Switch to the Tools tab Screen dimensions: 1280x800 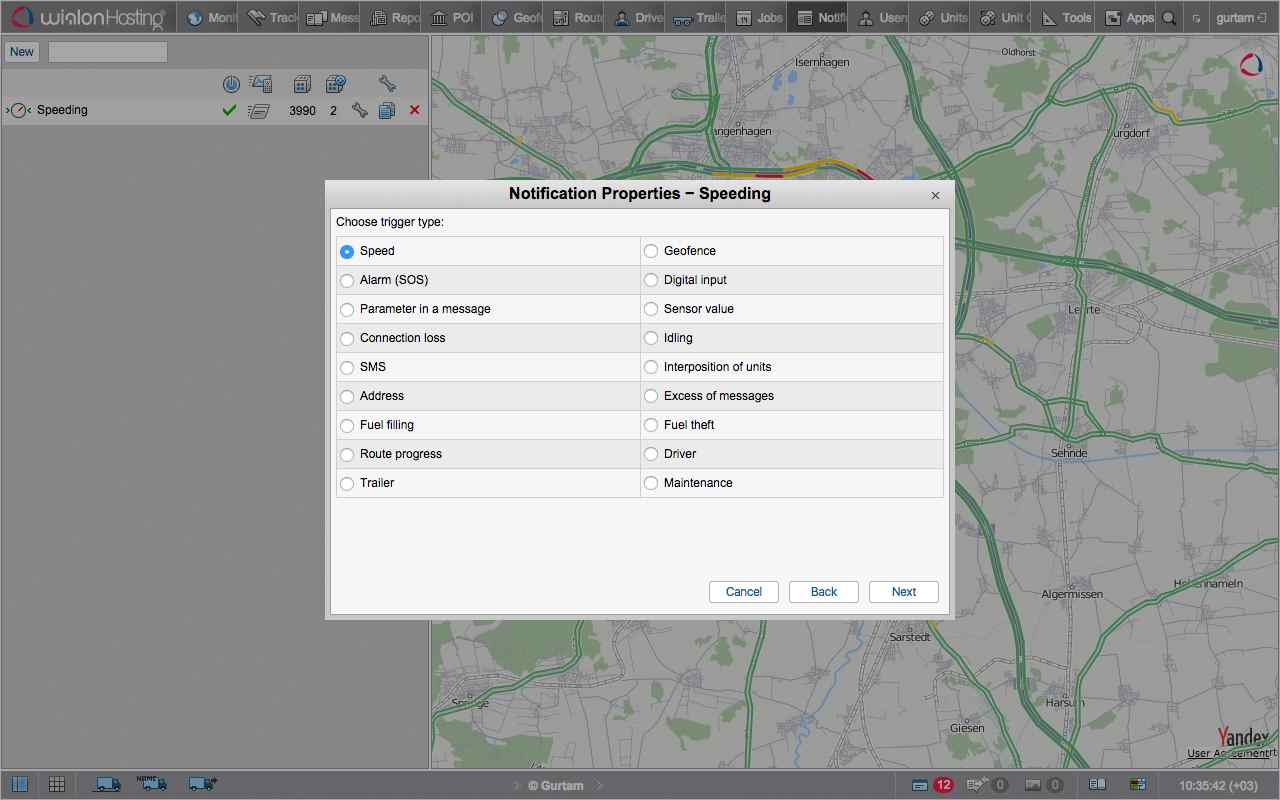[1066, 18]
